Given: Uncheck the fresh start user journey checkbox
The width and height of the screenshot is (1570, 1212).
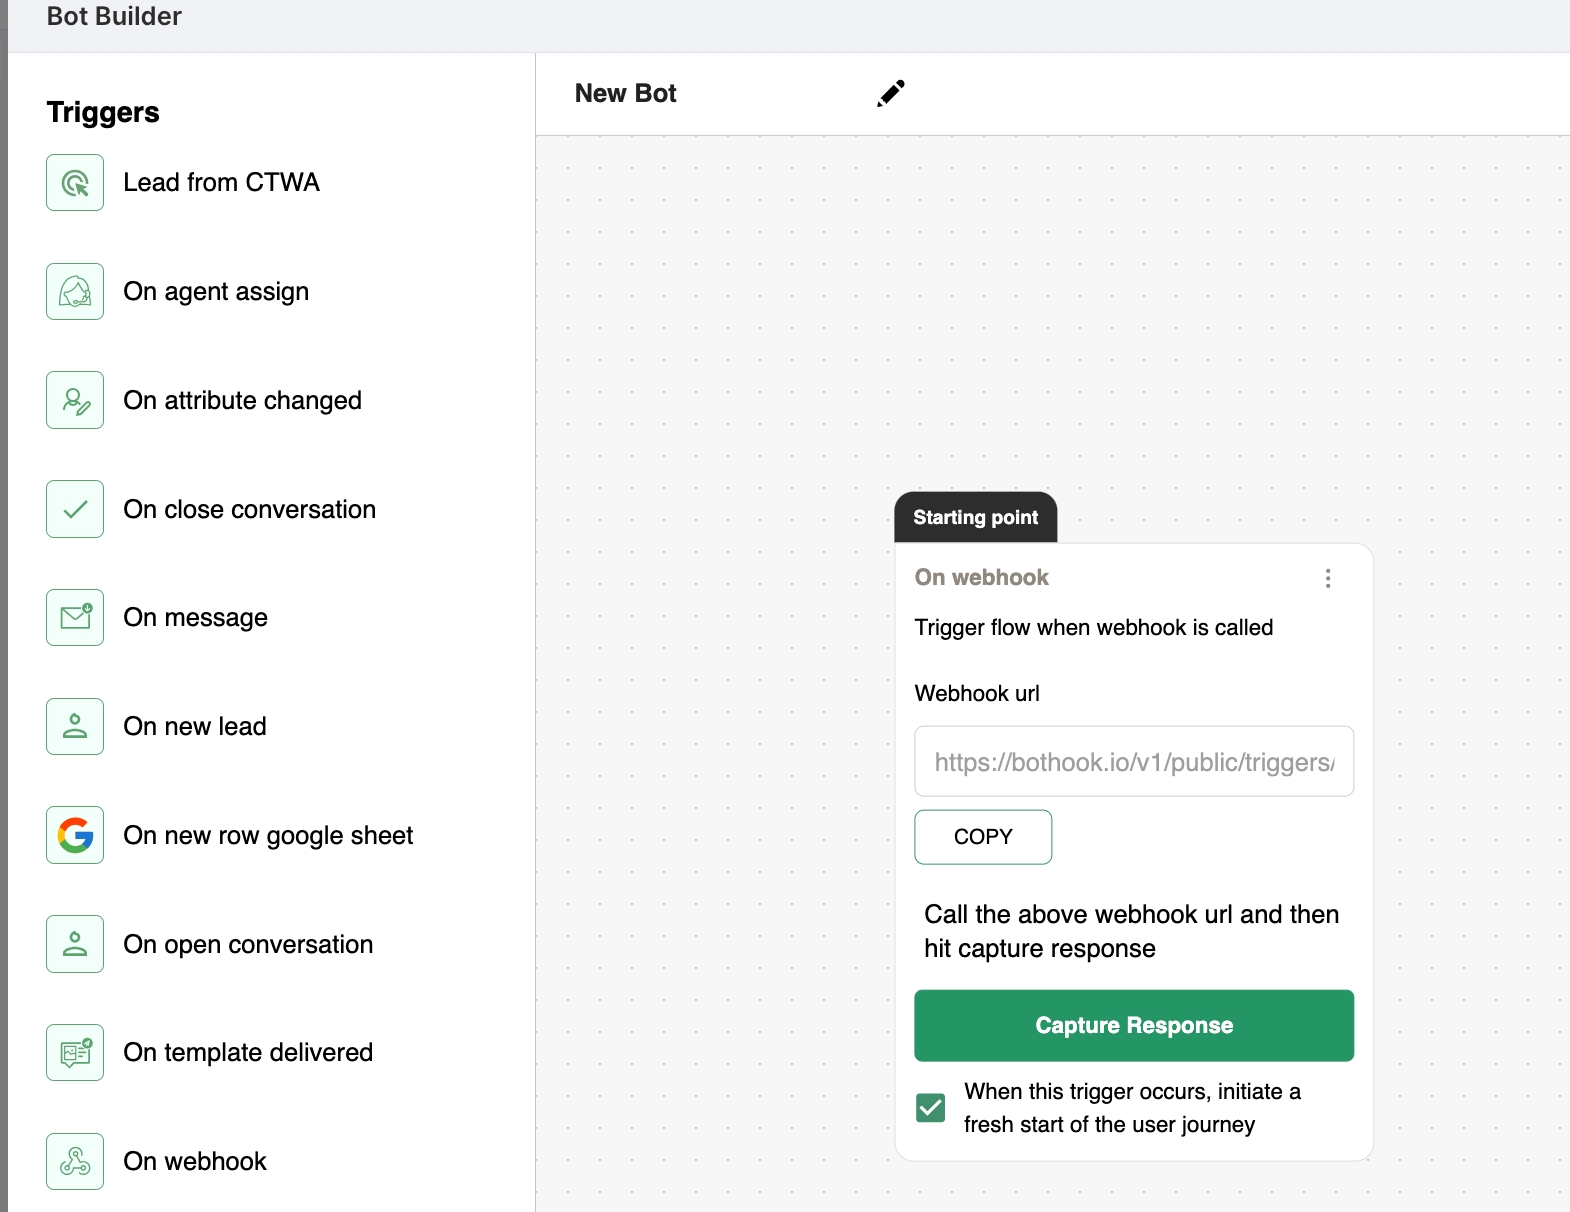Looking at the screenshot, I should coord(930,1108).
